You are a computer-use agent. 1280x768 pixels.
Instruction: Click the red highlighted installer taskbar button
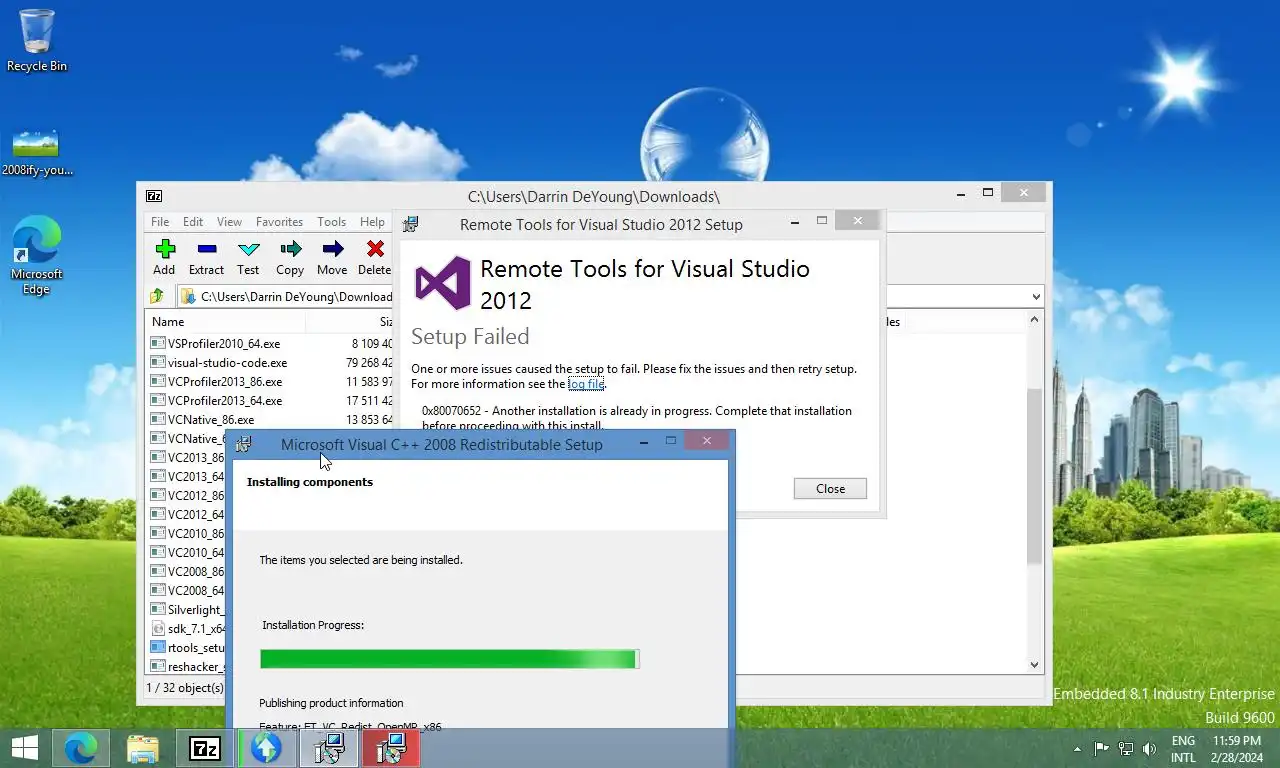point(391,747)
